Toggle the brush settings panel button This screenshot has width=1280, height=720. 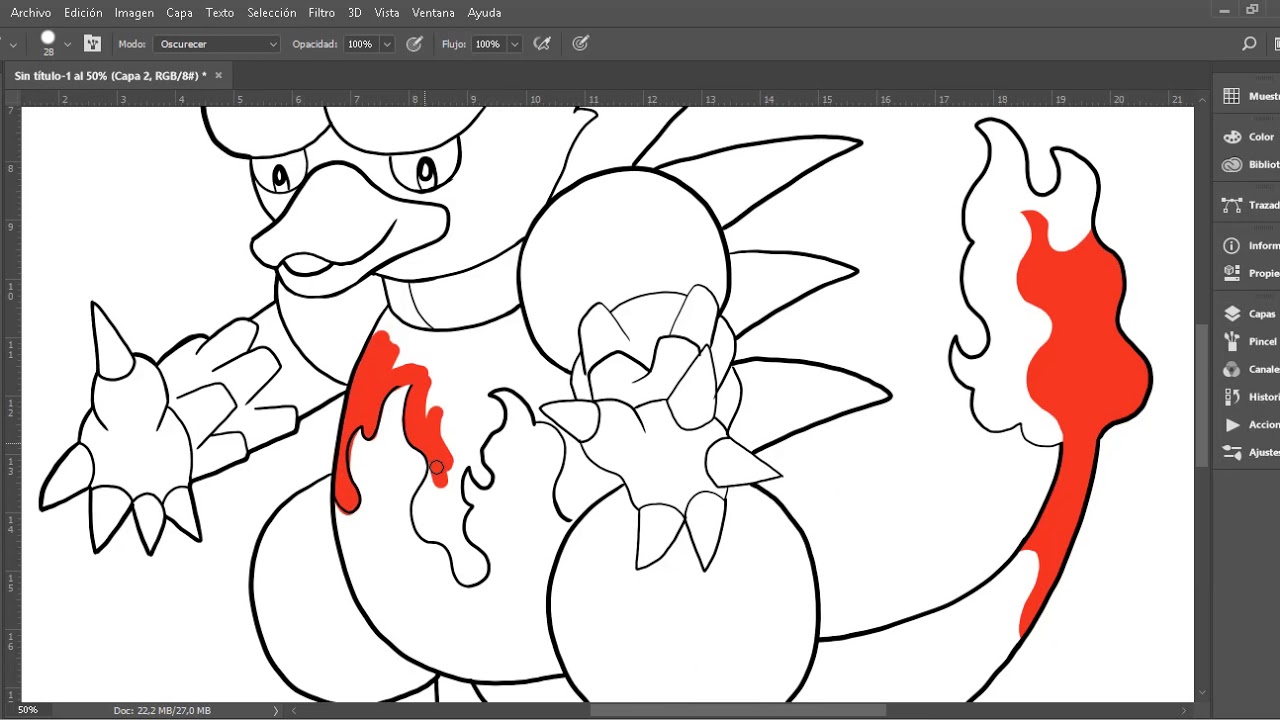click(93, 44)
